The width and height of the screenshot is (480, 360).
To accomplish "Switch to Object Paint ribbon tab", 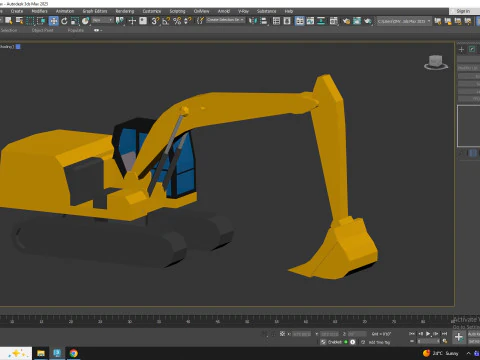I will coord(42,30).
